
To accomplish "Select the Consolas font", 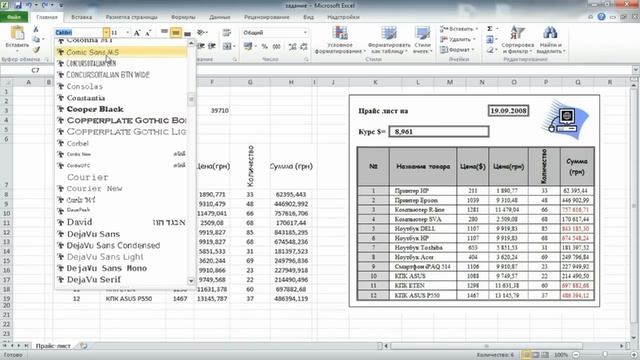I will (x=121, y=87).
